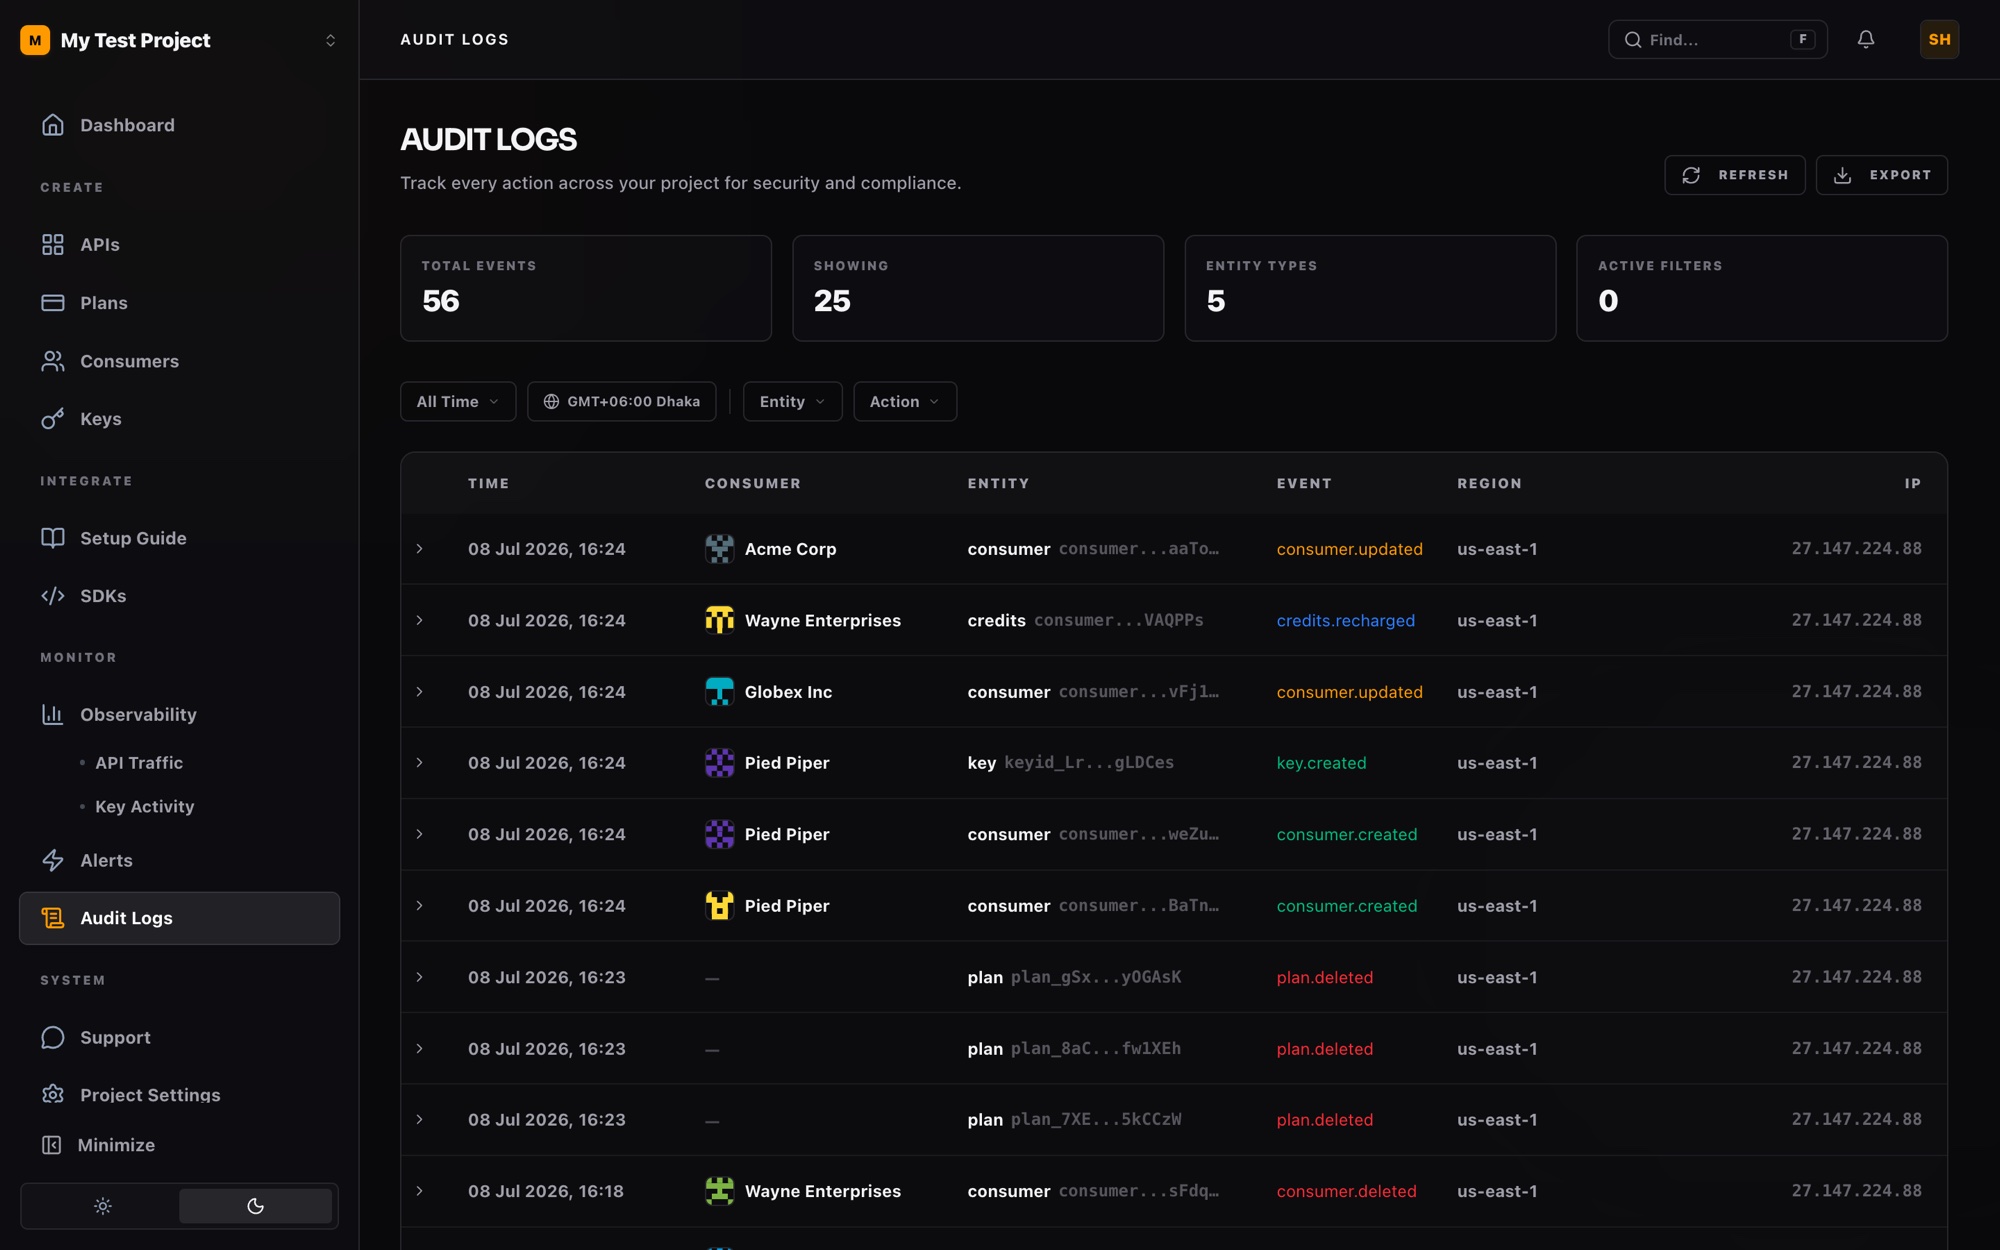Viewport: 2000px width, 1250px height.
Task: Click the green Wayne Enterprises avatar in consumer.deleted row
Action: click(719, 1191)
